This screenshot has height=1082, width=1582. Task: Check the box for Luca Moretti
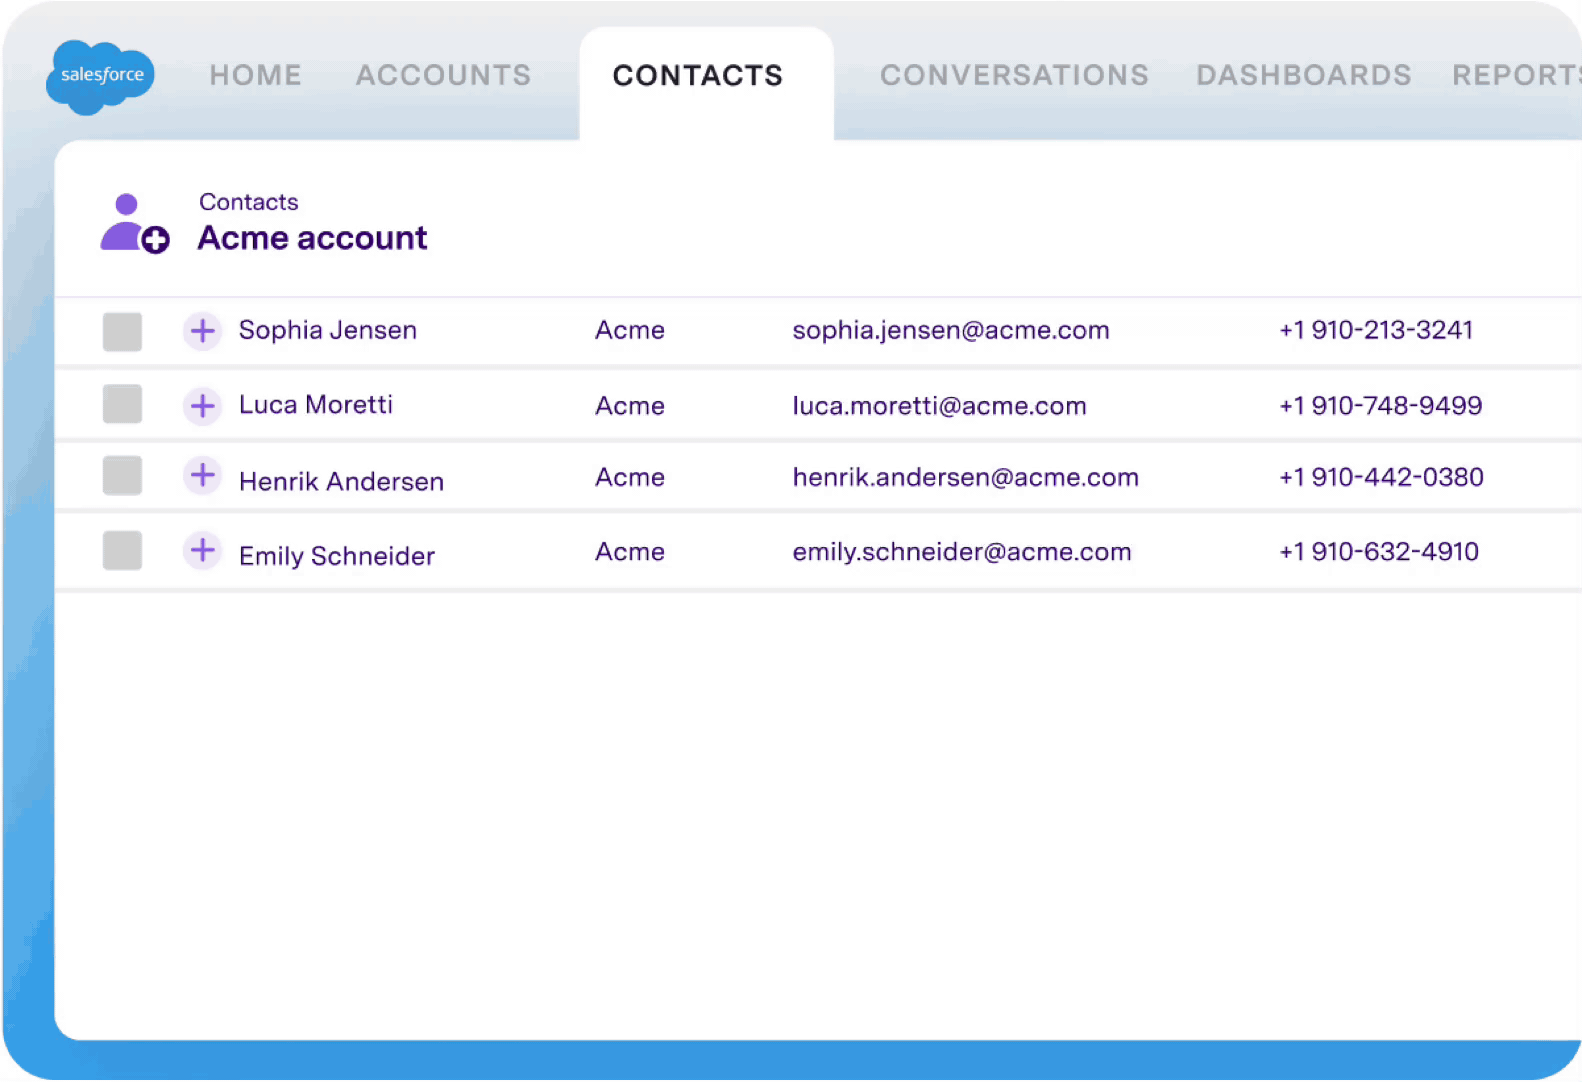(x=122, y=404)
